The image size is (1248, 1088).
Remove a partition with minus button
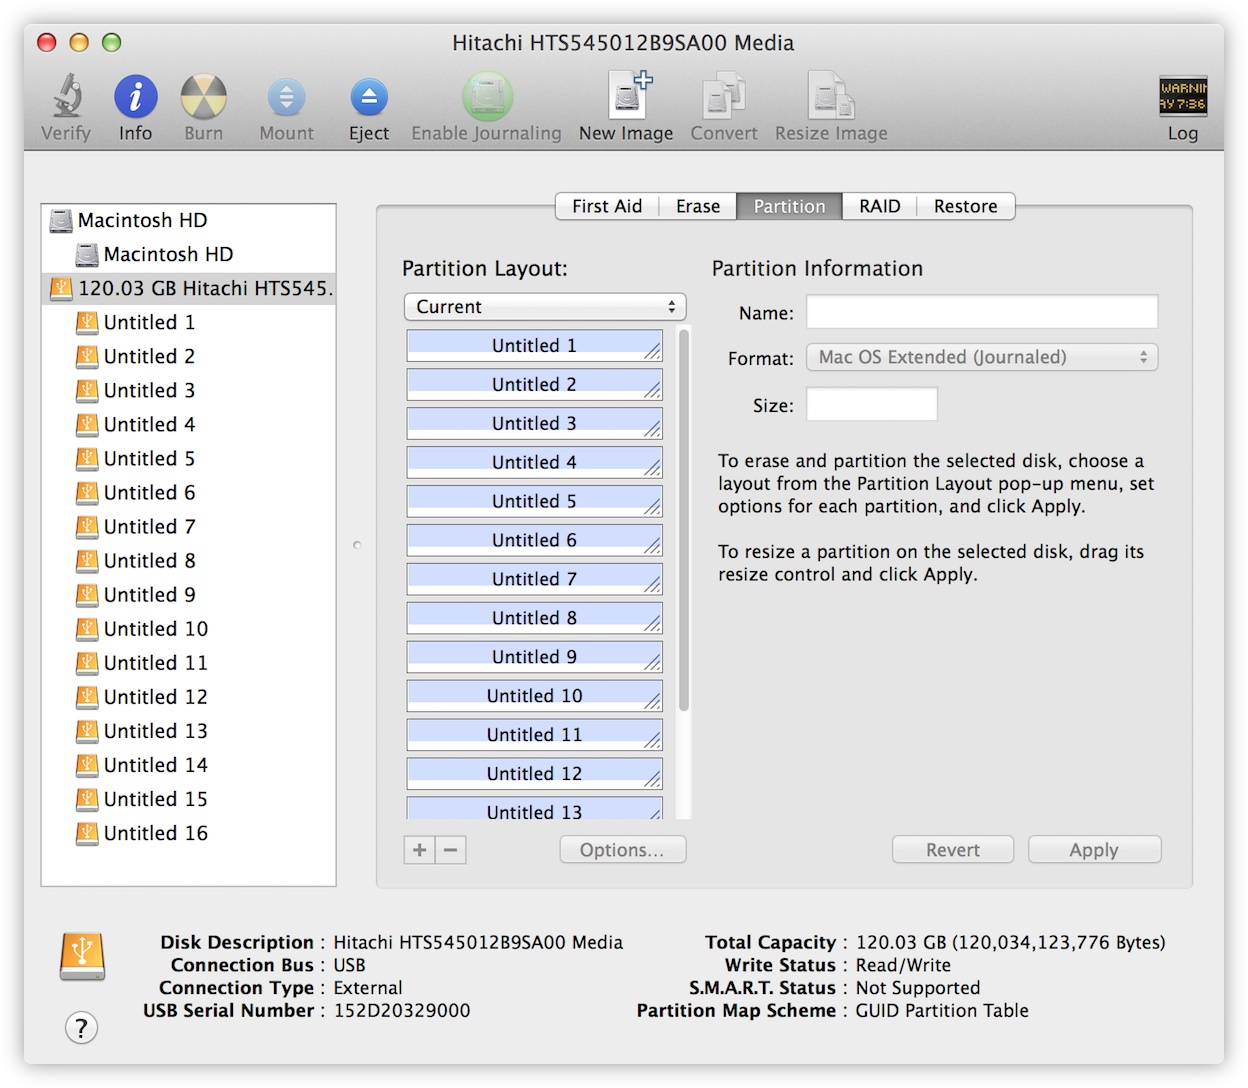click(x=451, y=850)
